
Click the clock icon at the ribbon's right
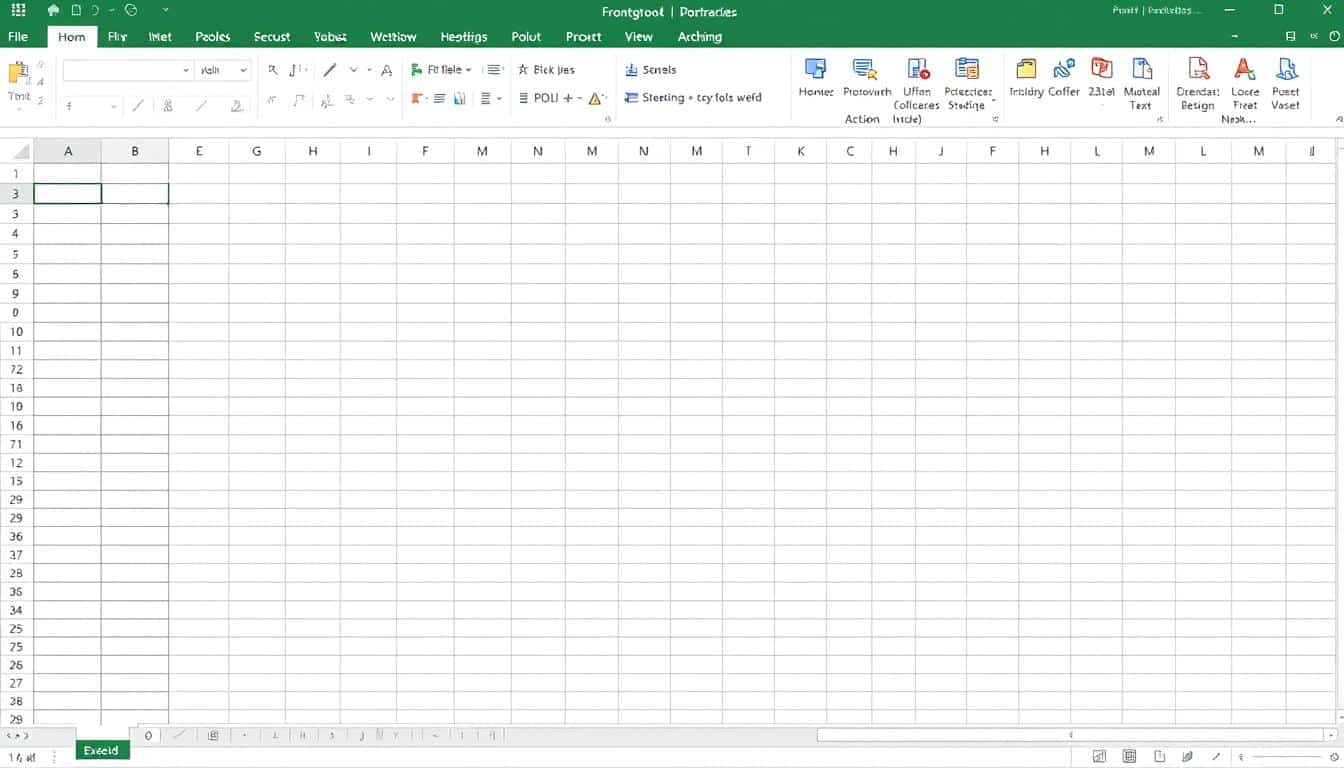[1334, 36]
